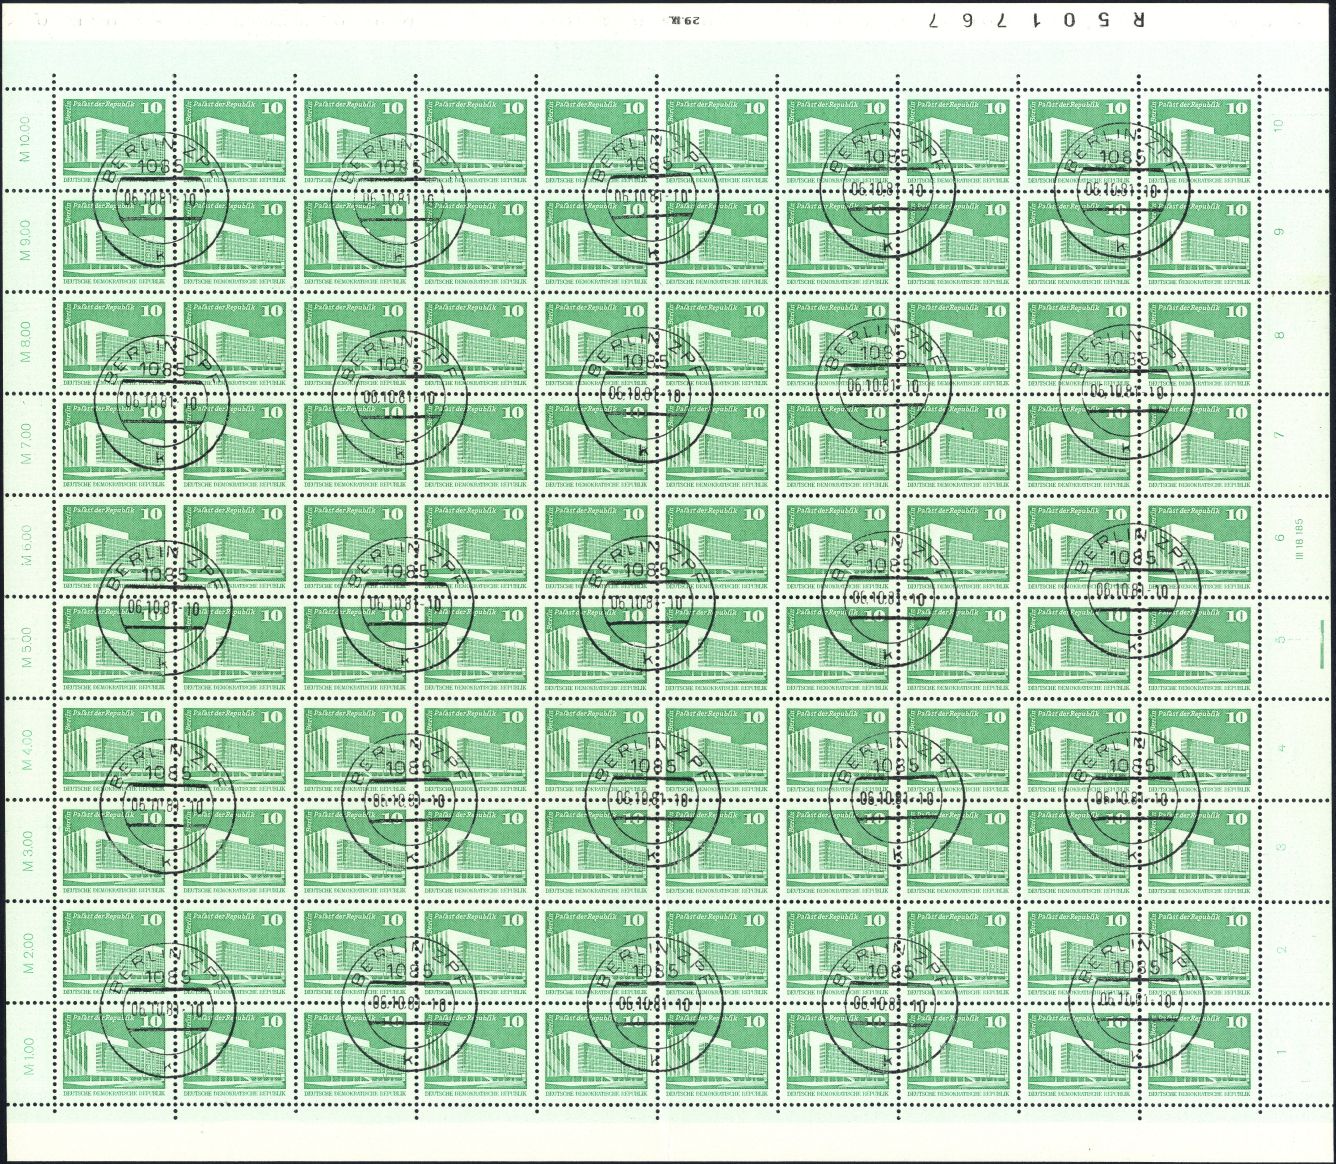Select the bottom-right stamp of the sheet
This screenshot has width=1336, height=1164.
point(1201,1052)
